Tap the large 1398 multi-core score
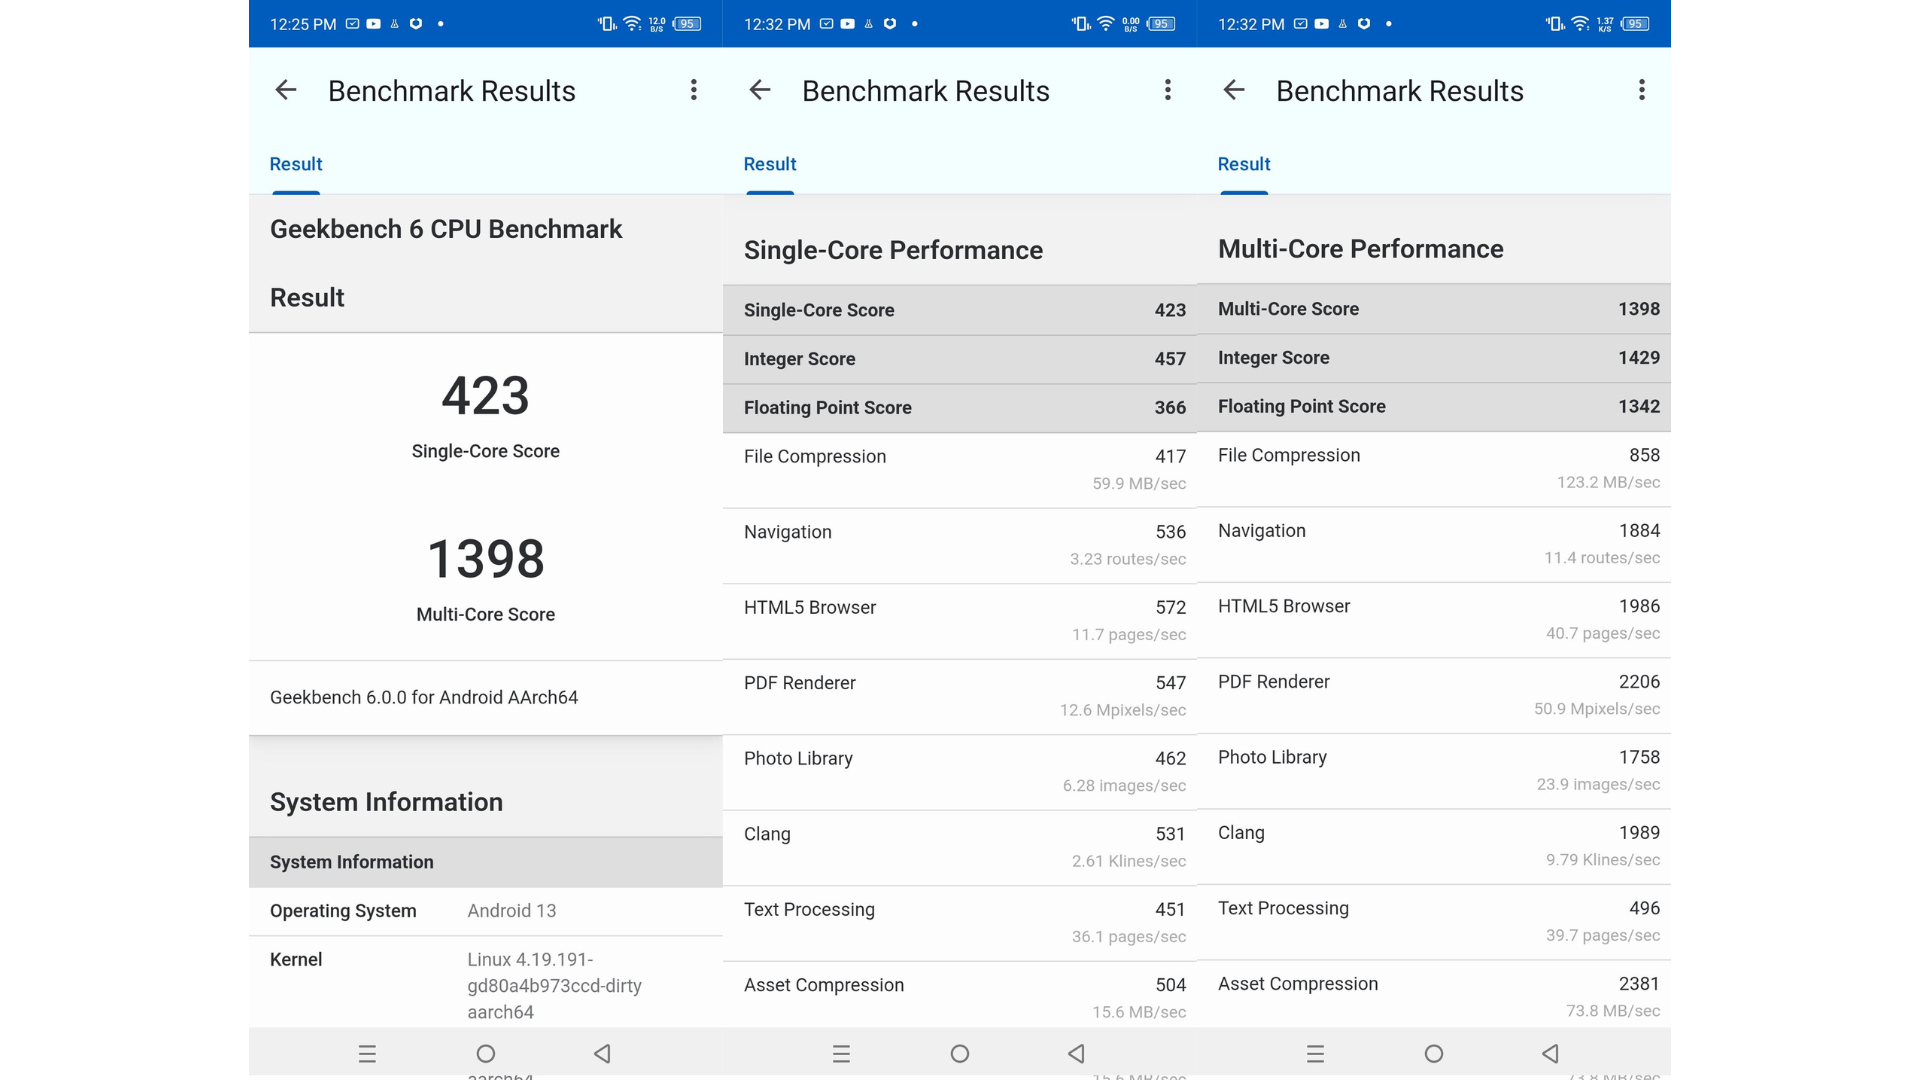1920x1080 pixels. click(485, 558)
